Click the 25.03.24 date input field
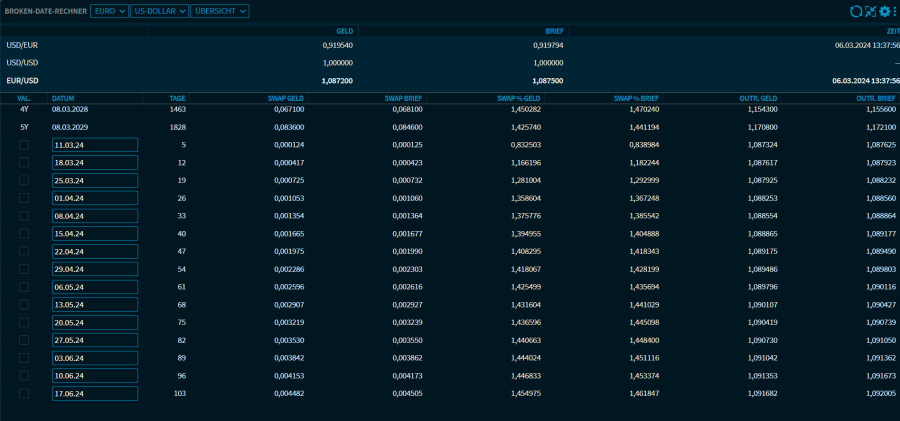900x421 pixels. [94, 180]
